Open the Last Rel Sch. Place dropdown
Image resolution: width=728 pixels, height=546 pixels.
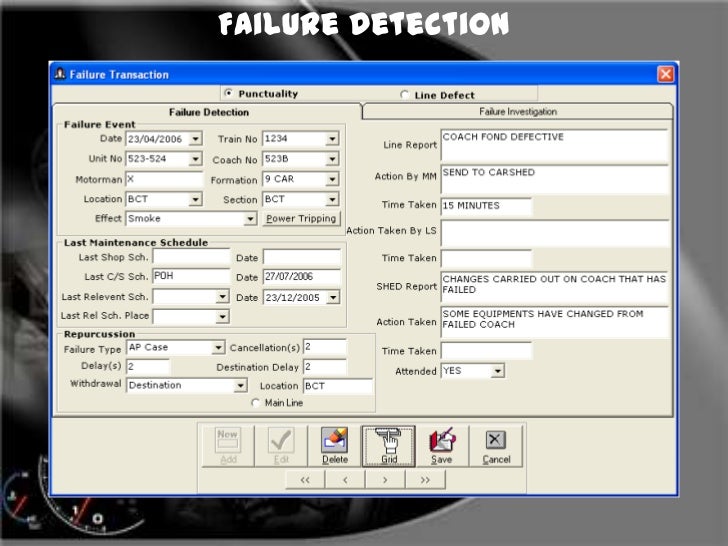[223, 317]
